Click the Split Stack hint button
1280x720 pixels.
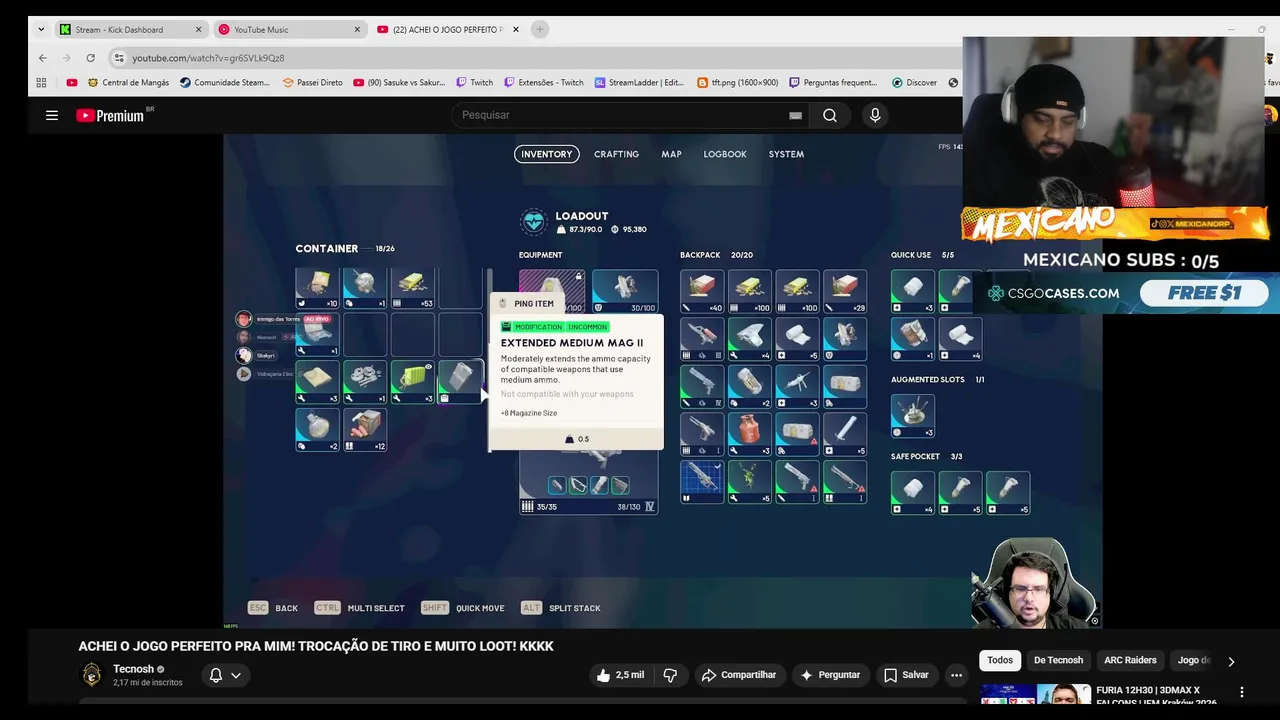[x=560, y=608]
